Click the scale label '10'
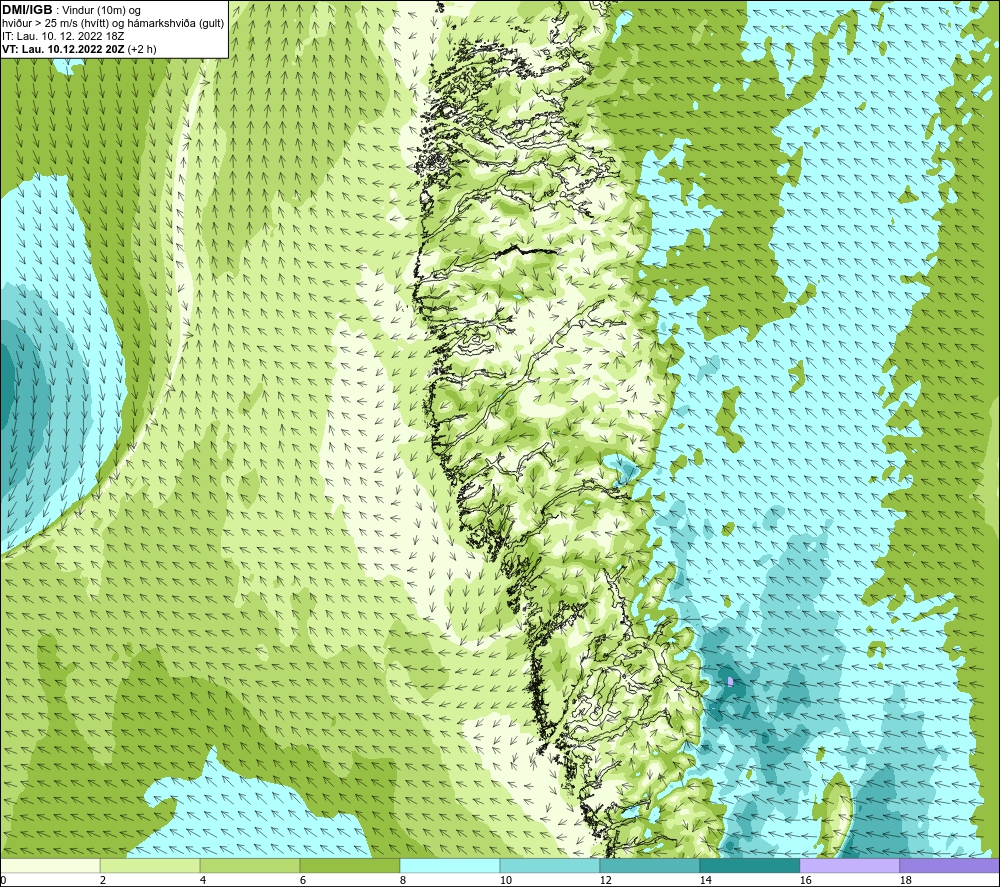1000x887 pixels. 505,881
